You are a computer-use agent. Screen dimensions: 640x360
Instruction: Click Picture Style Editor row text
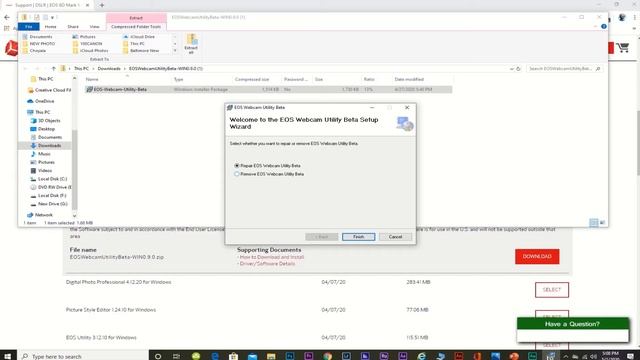111,310
